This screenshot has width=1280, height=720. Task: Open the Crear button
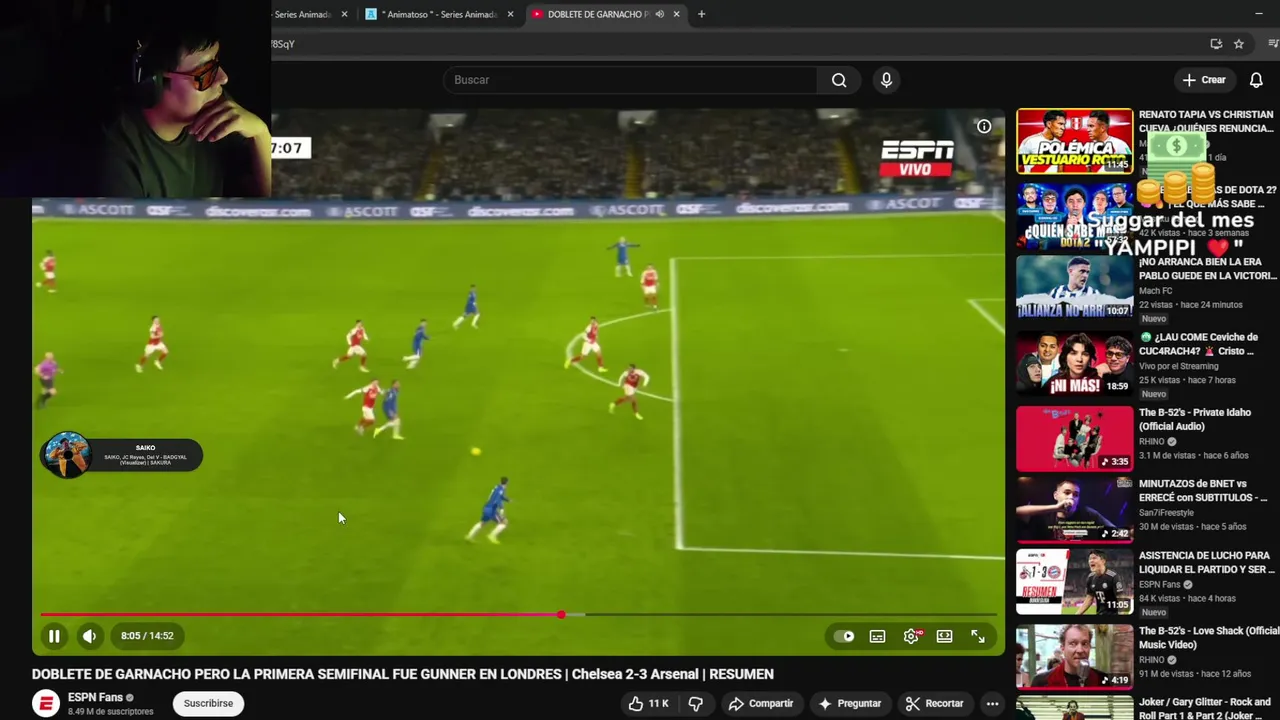(1204, 80)
